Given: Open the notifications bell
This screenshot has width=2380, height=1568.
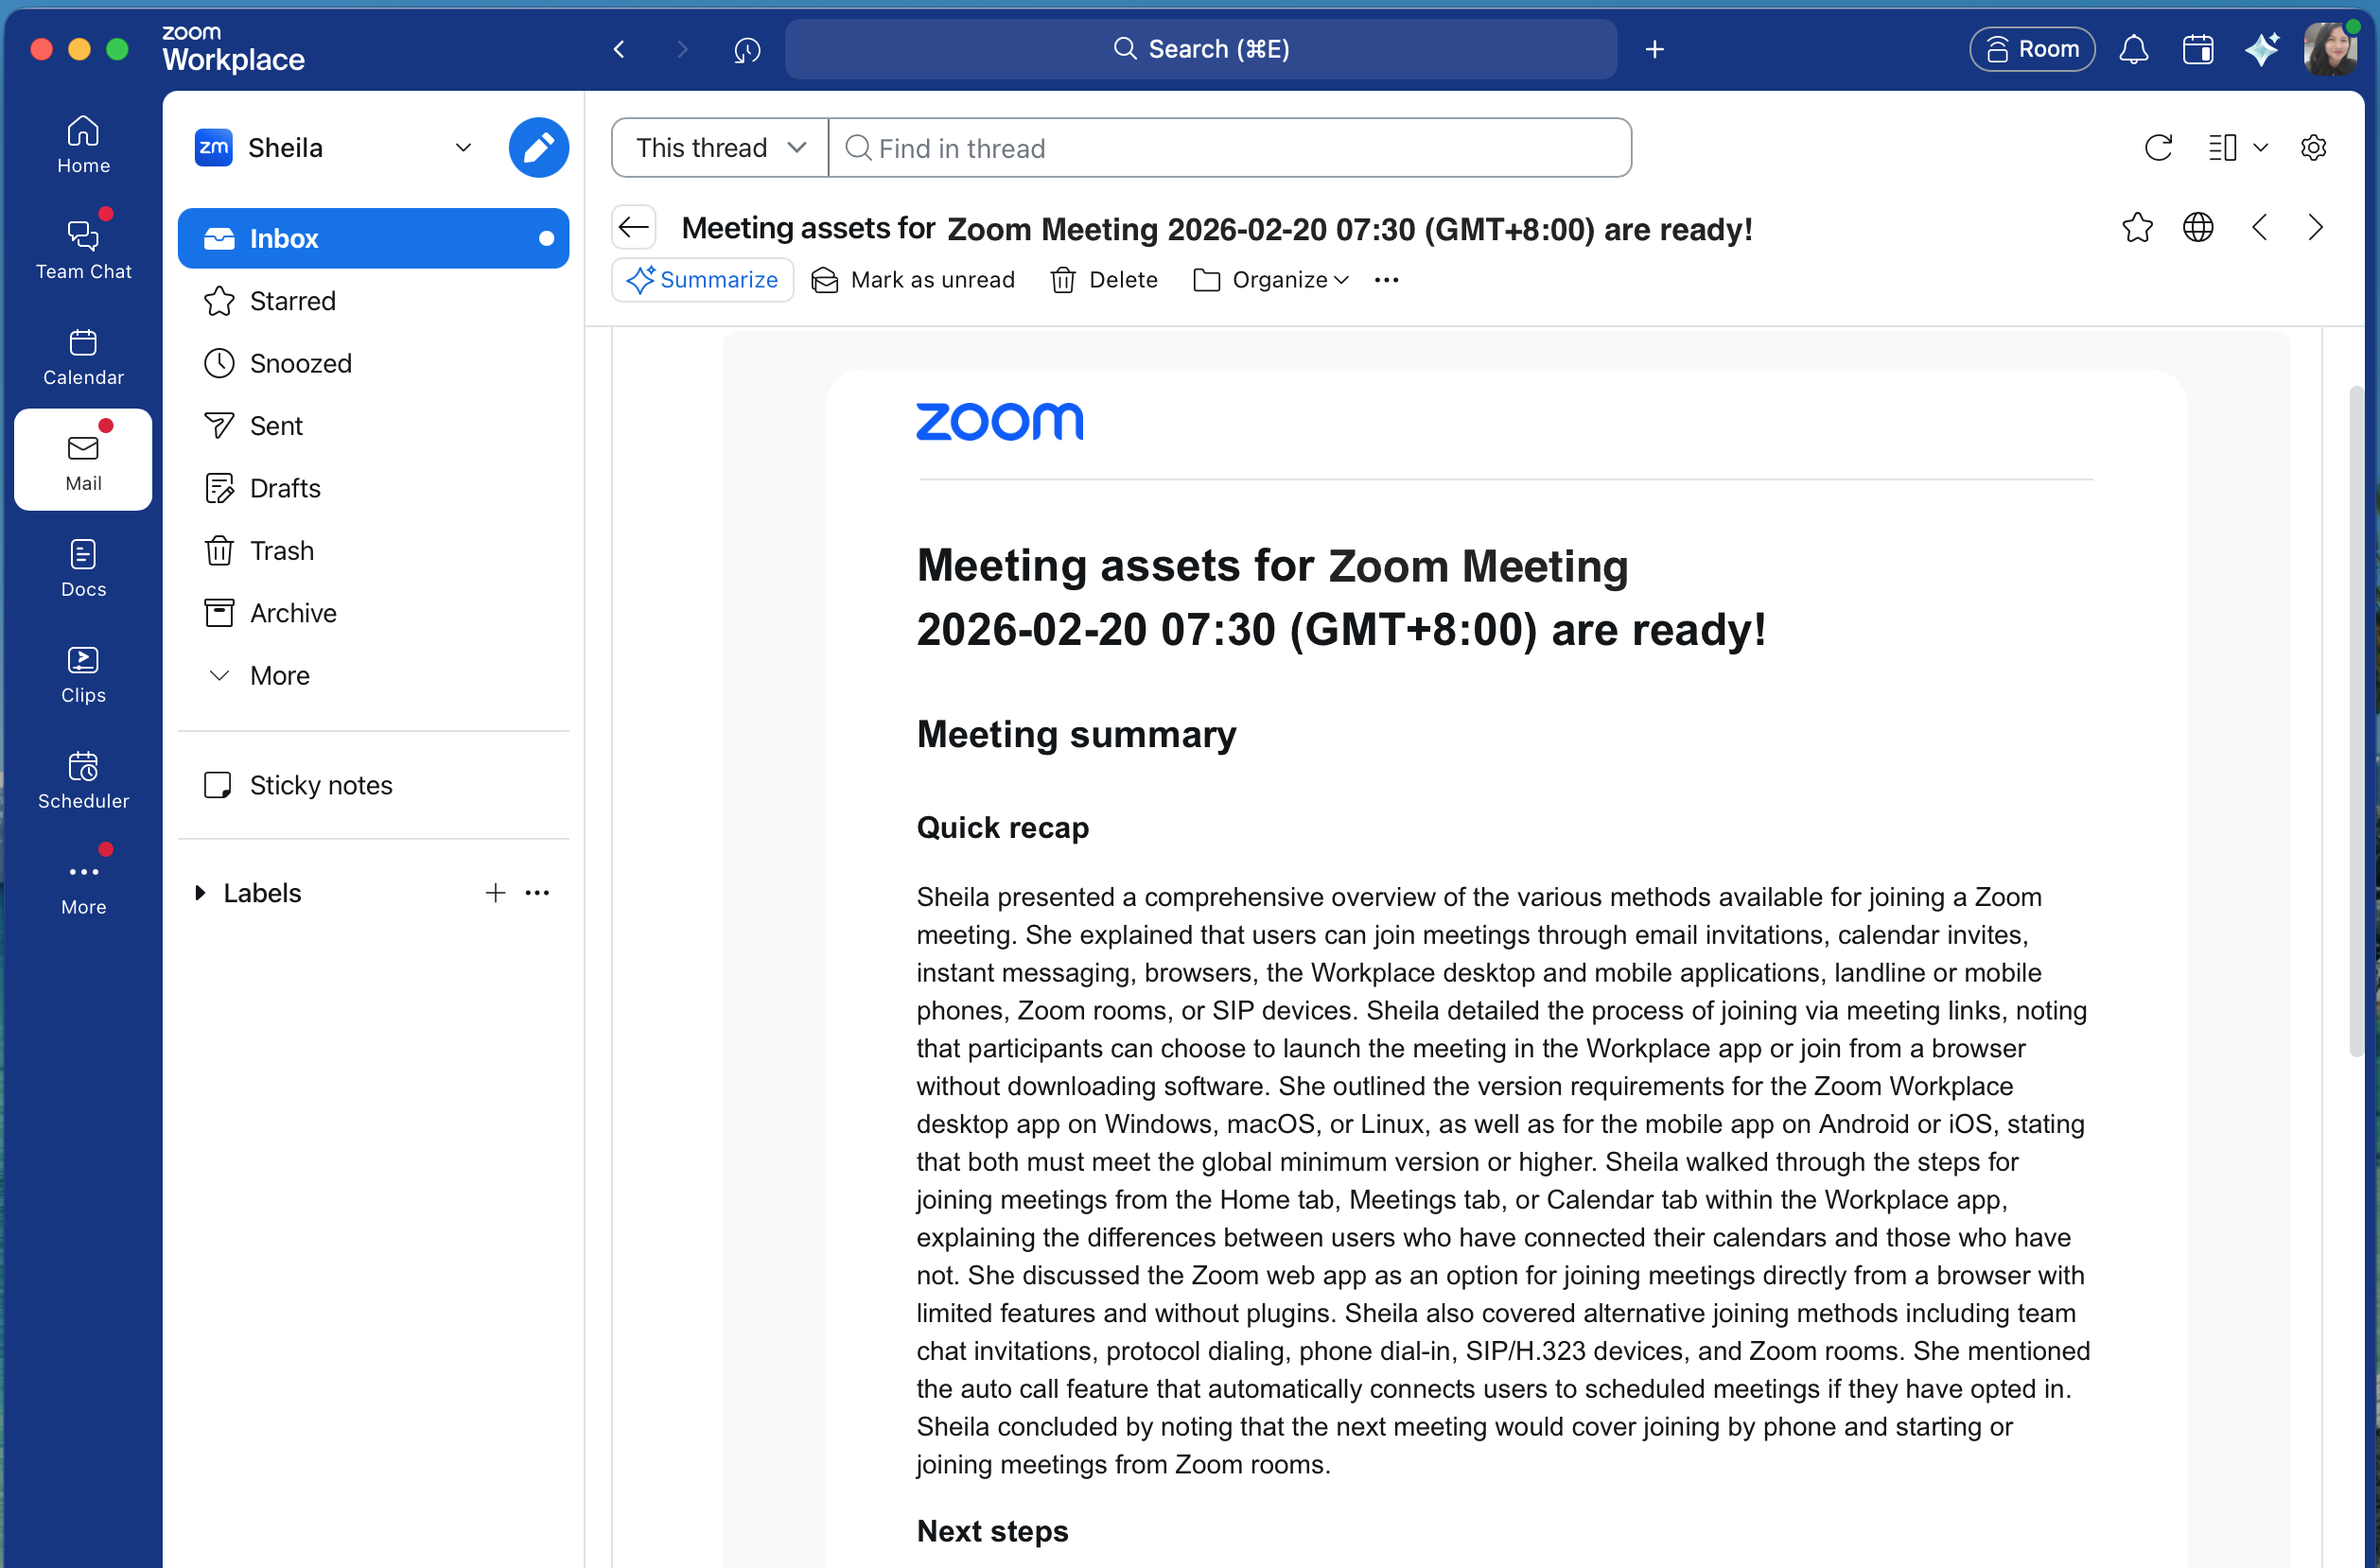Looking at the screenshot, I should [x=2133, y=49].
